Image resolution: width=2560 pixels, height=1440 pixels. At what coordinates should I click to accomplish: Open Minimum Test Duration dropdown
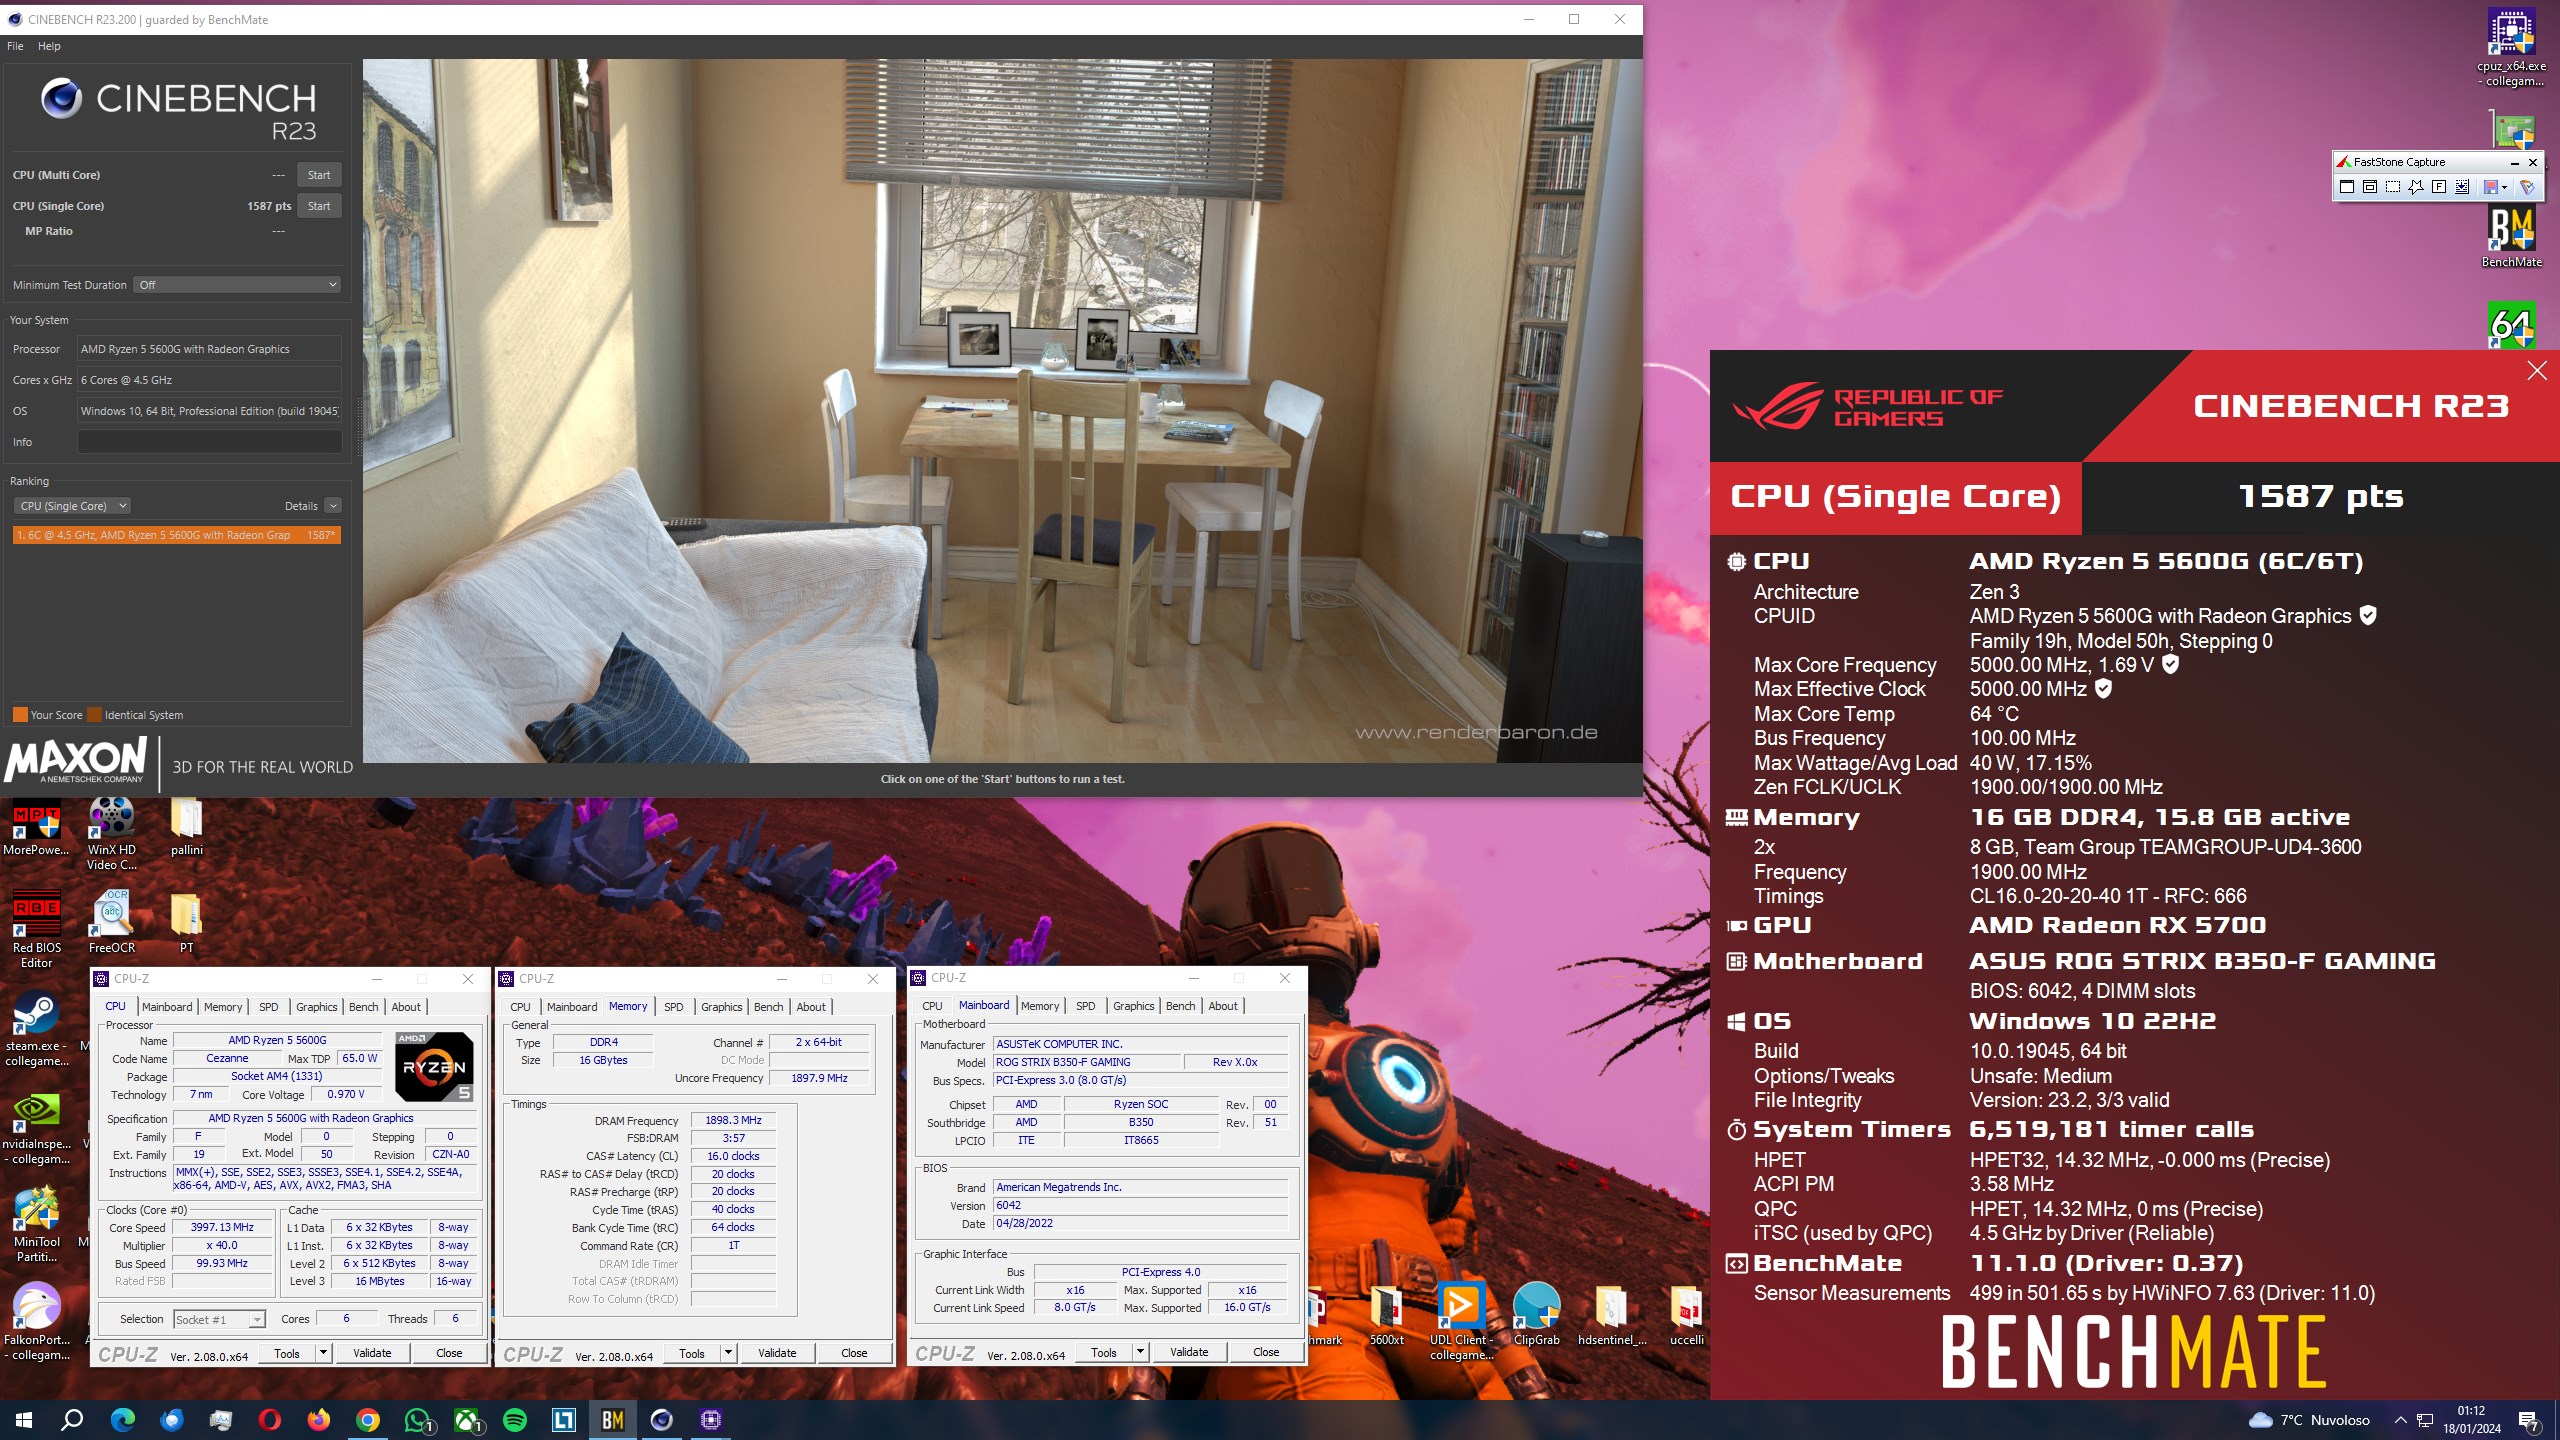[x=238, y=285]
